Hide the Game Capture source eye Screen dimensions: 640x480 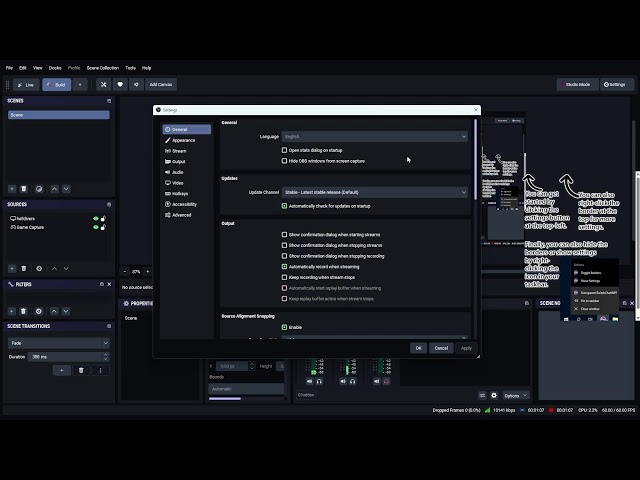[96, 227]
